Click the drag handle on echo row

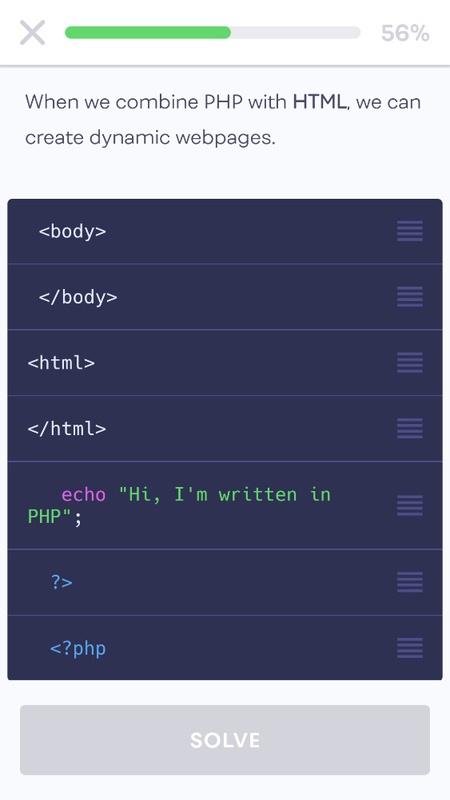(410, 506)
